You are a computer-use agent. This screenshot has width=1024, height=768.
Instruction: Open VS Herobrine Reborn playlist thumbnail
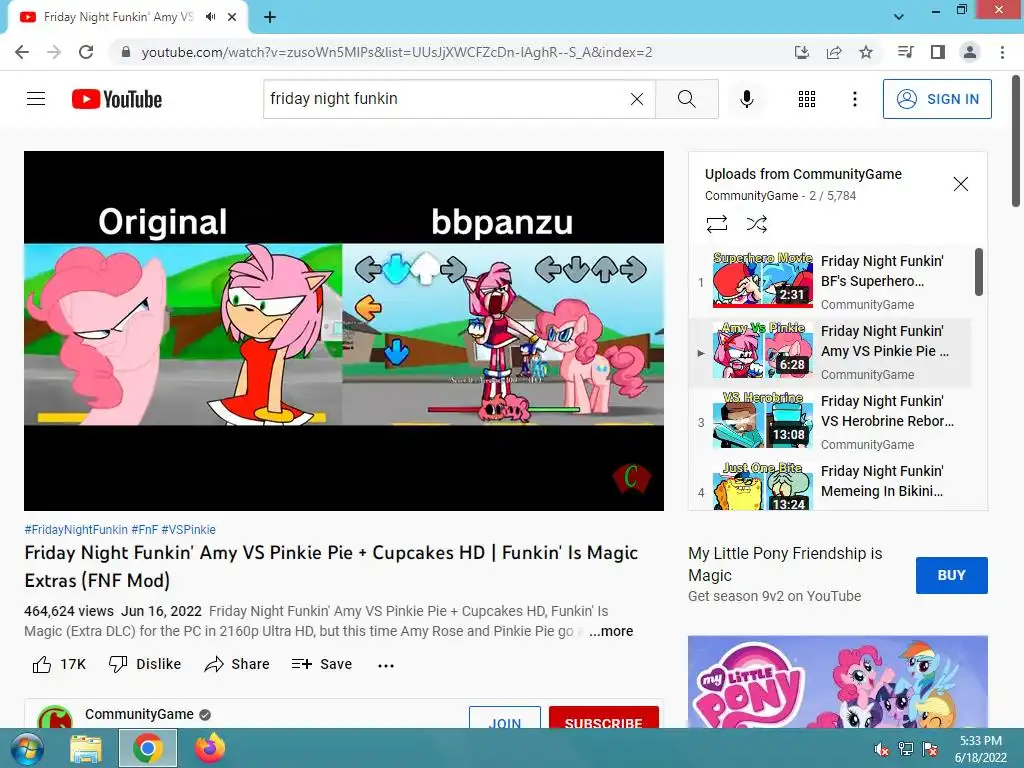coord(762,420)
